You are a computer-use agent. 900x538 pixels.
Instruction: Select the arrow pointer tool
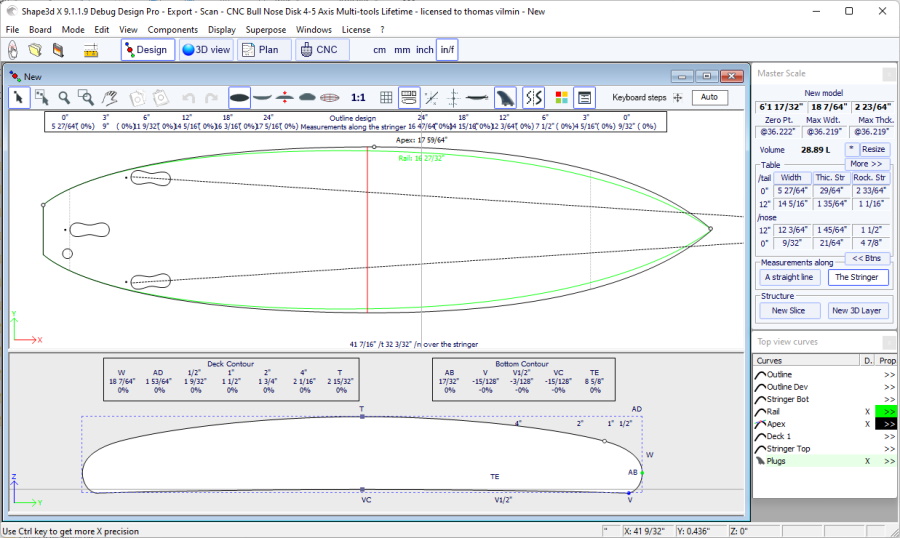pos(19,97)
